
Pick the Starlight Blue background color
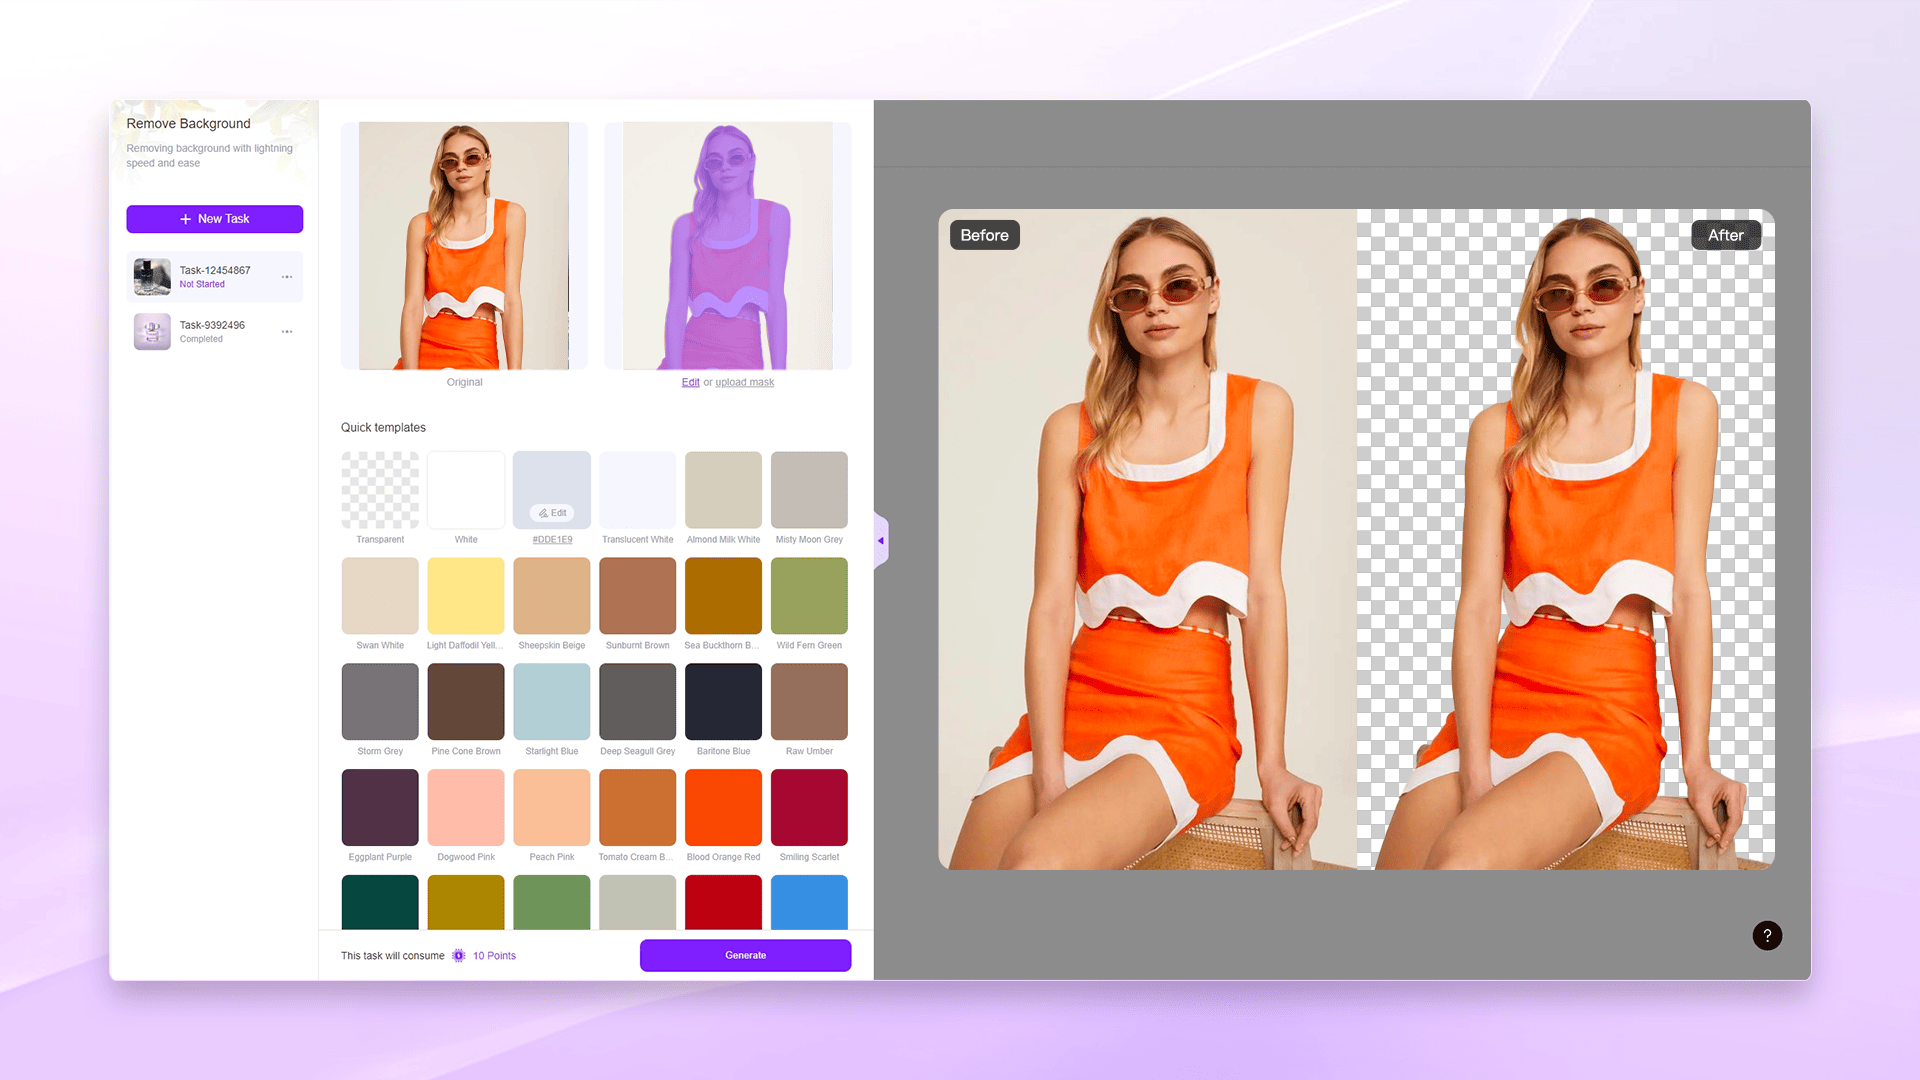coord(552,701)
